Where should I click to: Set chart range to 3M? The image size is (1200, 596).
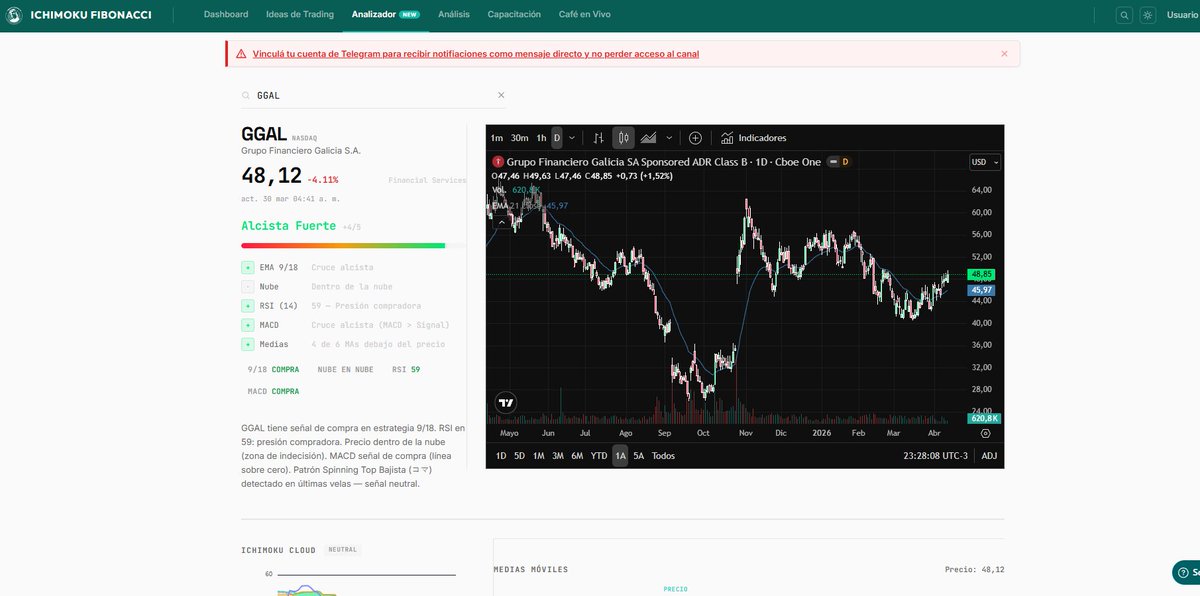558,456
